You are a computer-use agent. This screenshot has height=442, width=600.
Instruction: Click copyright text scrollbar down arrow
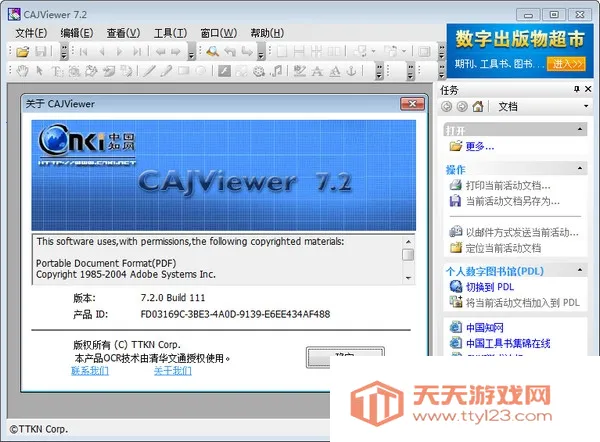(x=408, y=277)
